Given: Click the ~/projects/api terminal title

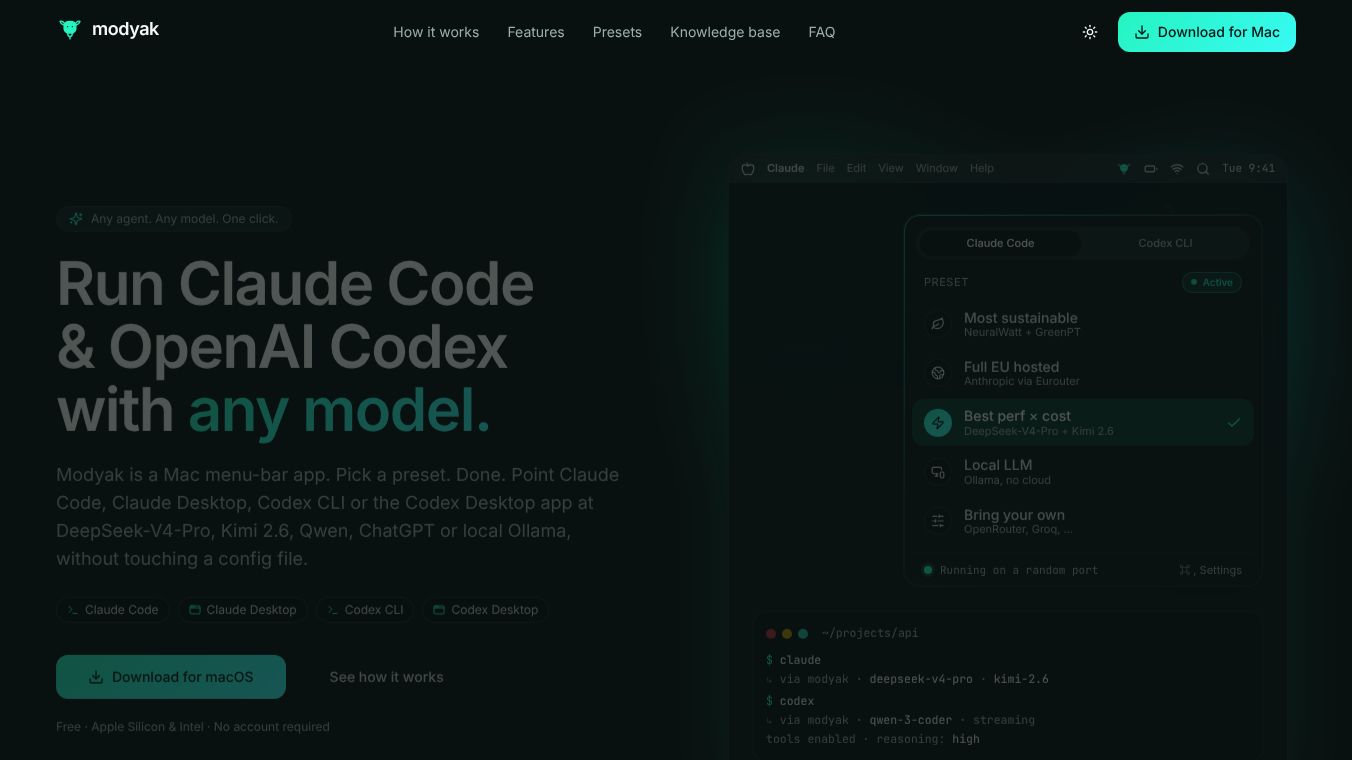Looking at the screenshot, I should click(870, 633).
